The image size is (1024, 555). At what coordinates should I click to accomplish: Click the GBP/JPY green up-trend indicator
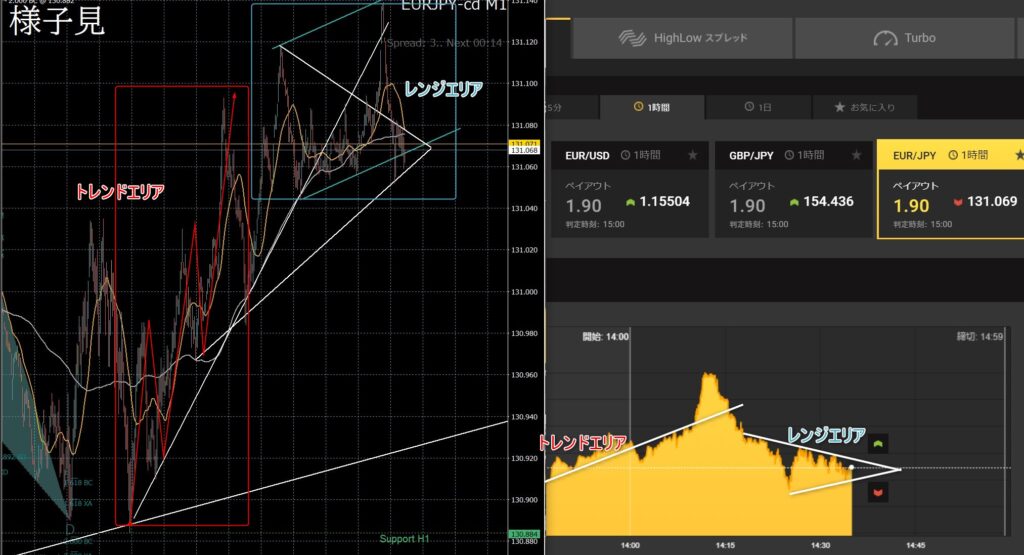(x=794, y=202)
